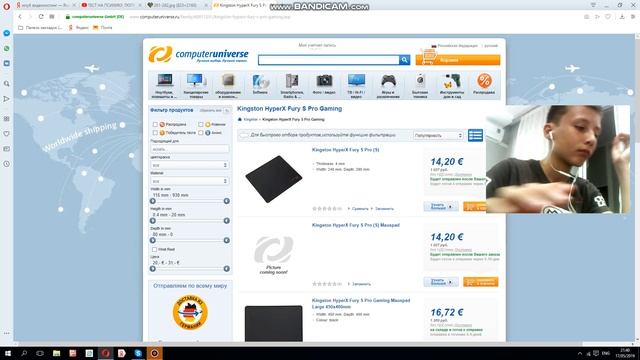The height and width of the screenshot is (360, 640).
Task: Click Узнать больше for Fury S Pro (S) Mousepad
Action: 441,282
